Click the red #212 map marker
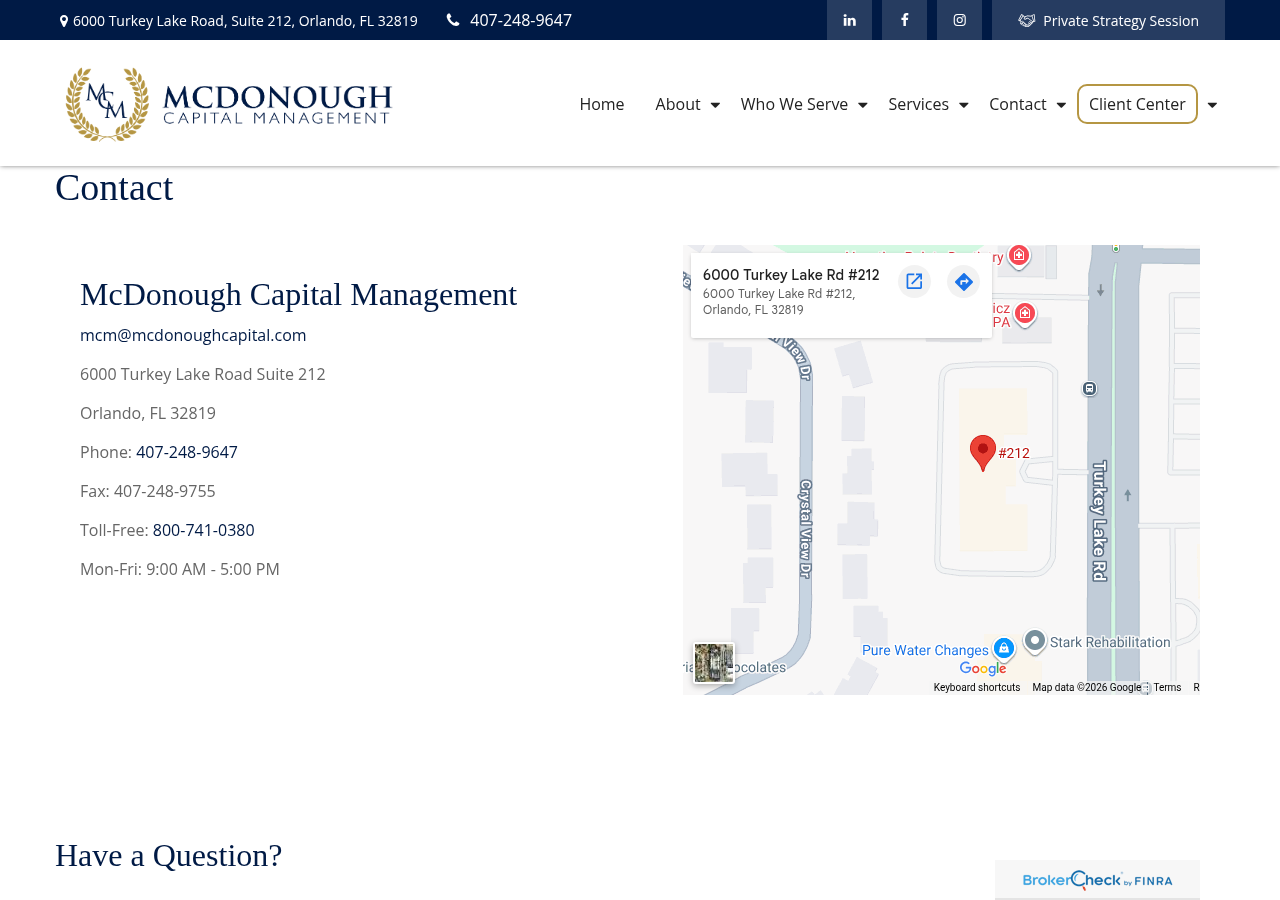1280x900 pixels. point(983,453)
